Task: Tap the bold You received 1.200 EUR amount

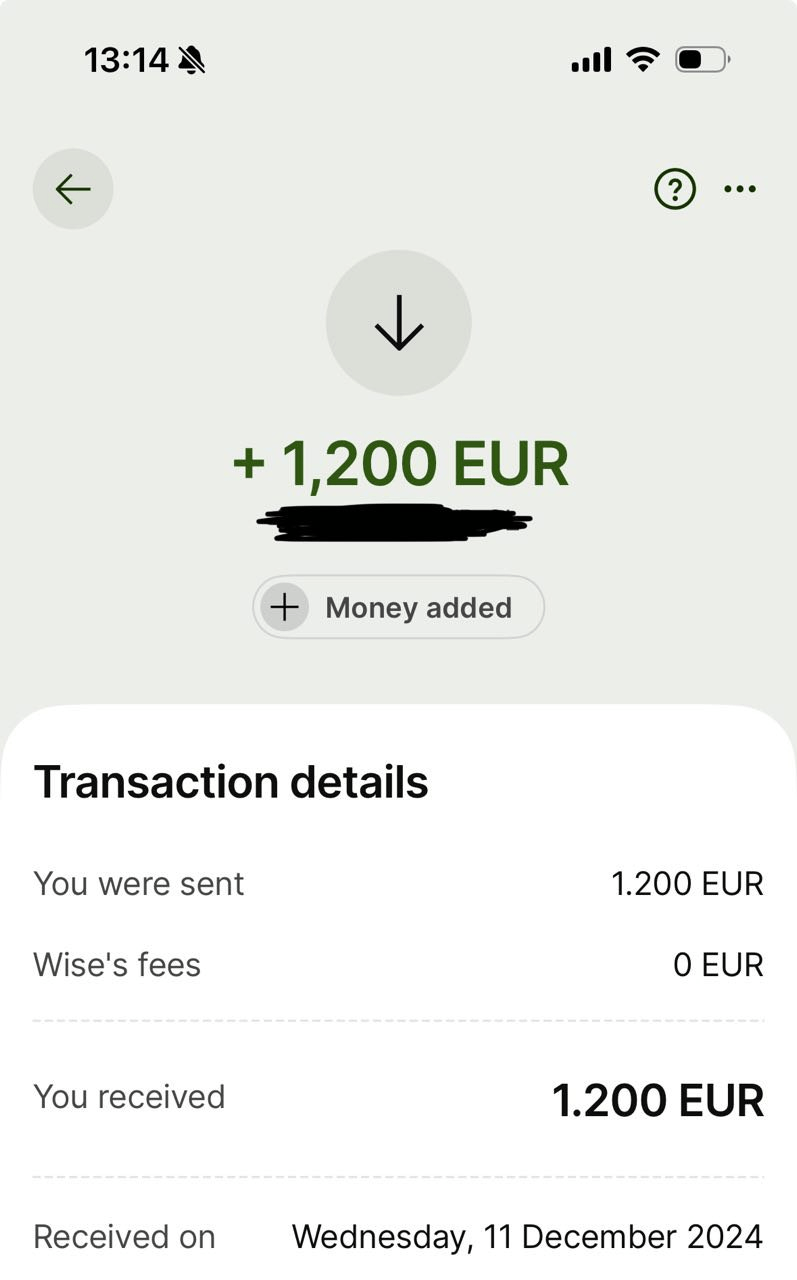Action: tap(658, 1100)
